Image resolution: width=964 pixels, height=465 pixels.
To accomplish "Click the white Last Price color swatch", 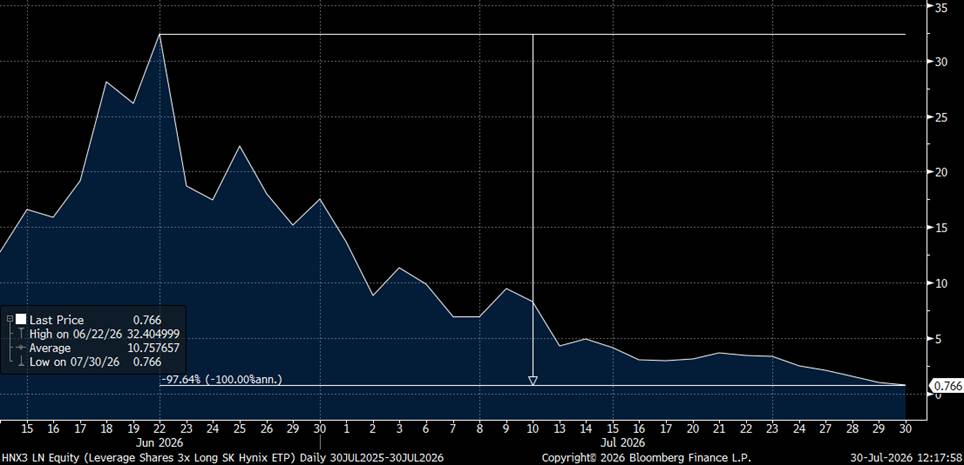I will pos(22,319).
